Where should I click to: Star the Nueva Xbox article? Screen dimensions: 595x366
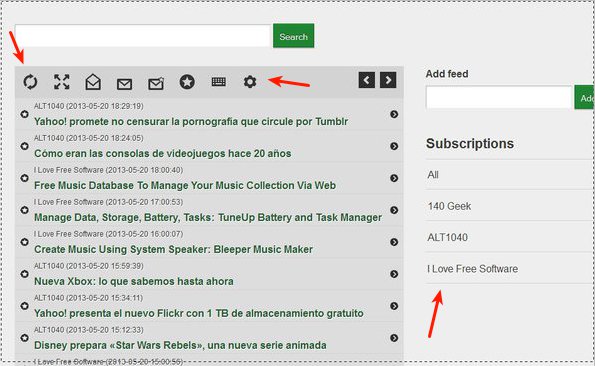pos(25,274)
